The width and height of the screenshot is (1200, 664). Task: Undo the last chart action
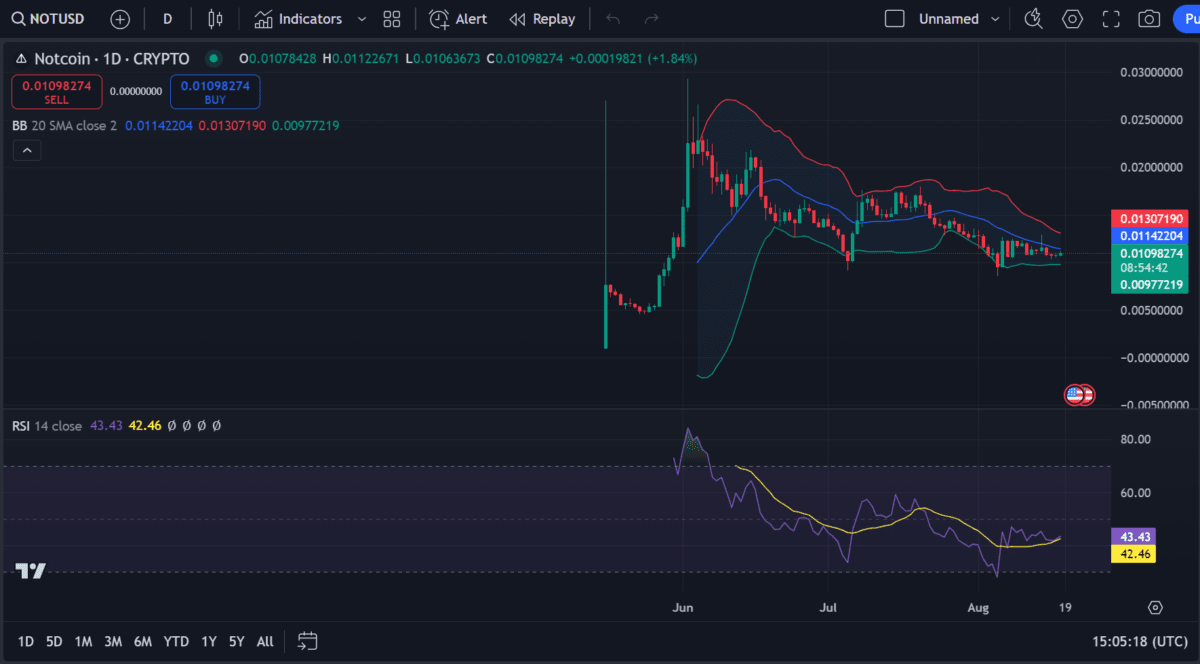[613, 19]
